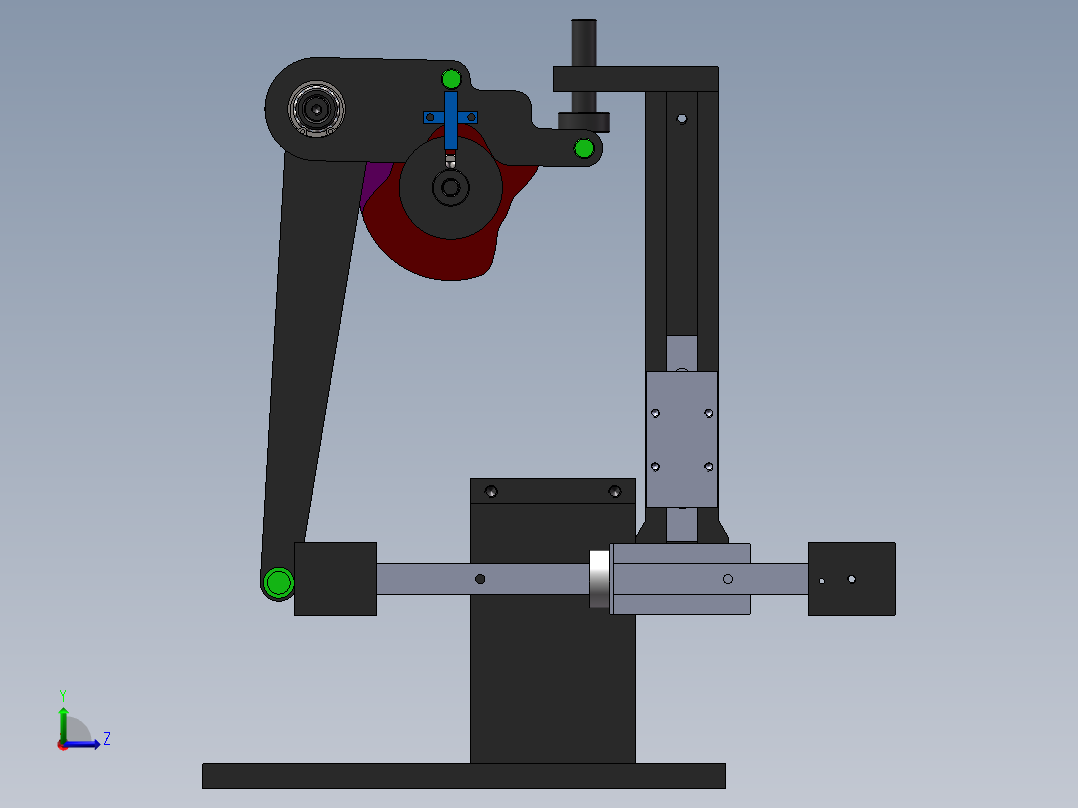Select the green pin beside the flange
This screenshot has width=1078, height=808.
point(584,148)
